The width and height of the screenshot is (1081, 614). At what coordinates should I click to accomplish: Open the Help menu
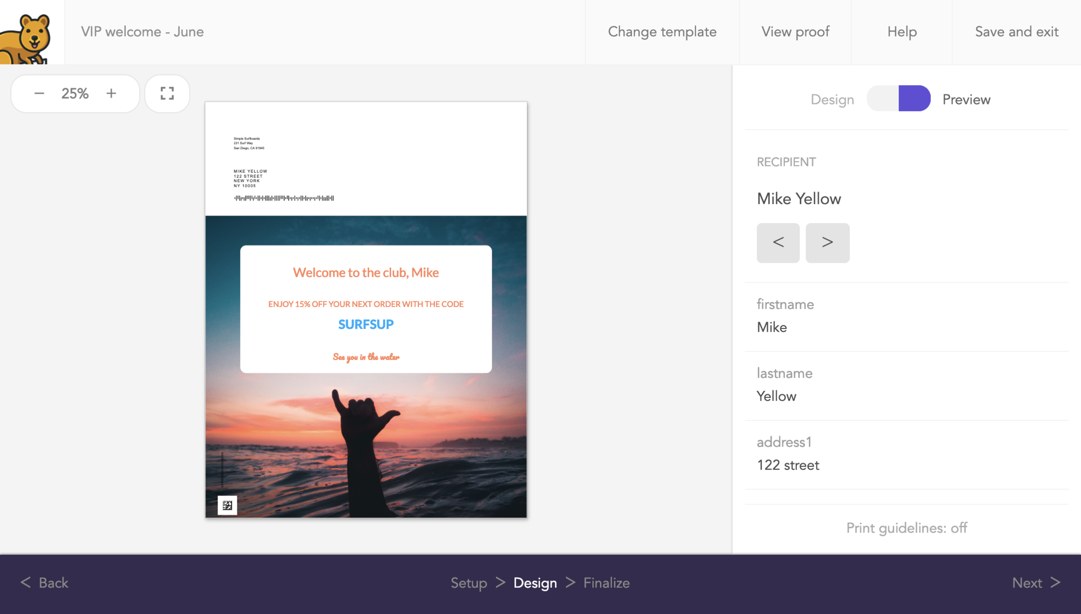[902, 32]
